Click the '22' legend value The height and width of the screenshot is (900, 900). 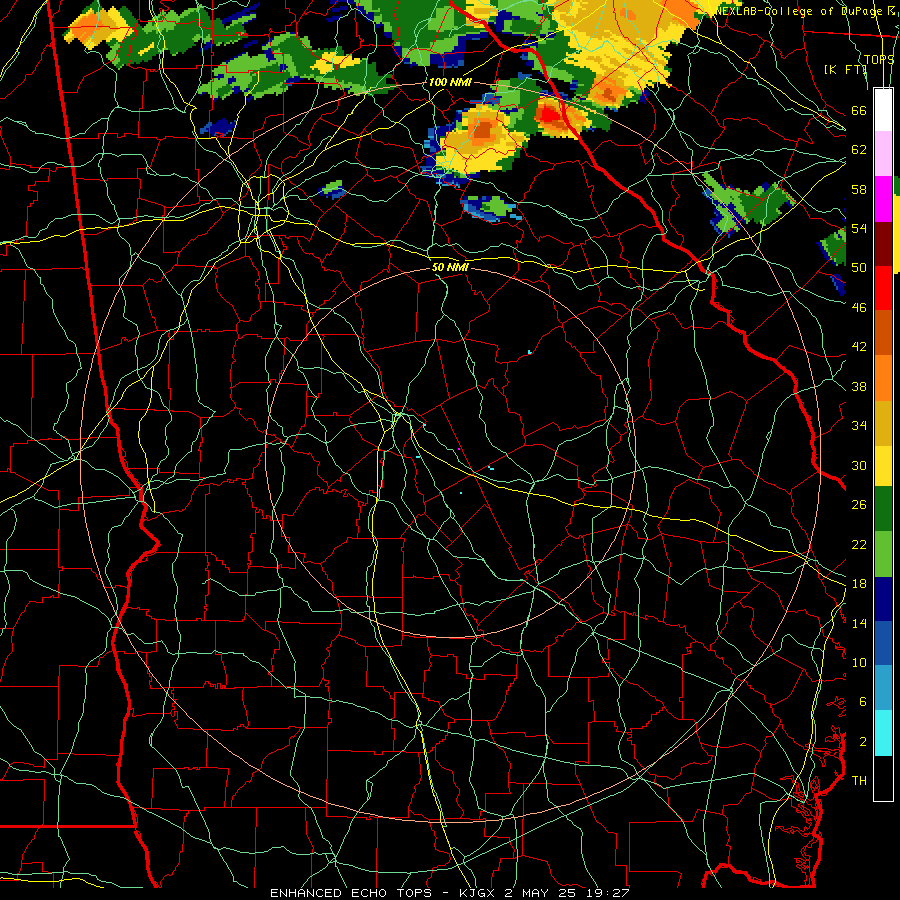point(859,544)
